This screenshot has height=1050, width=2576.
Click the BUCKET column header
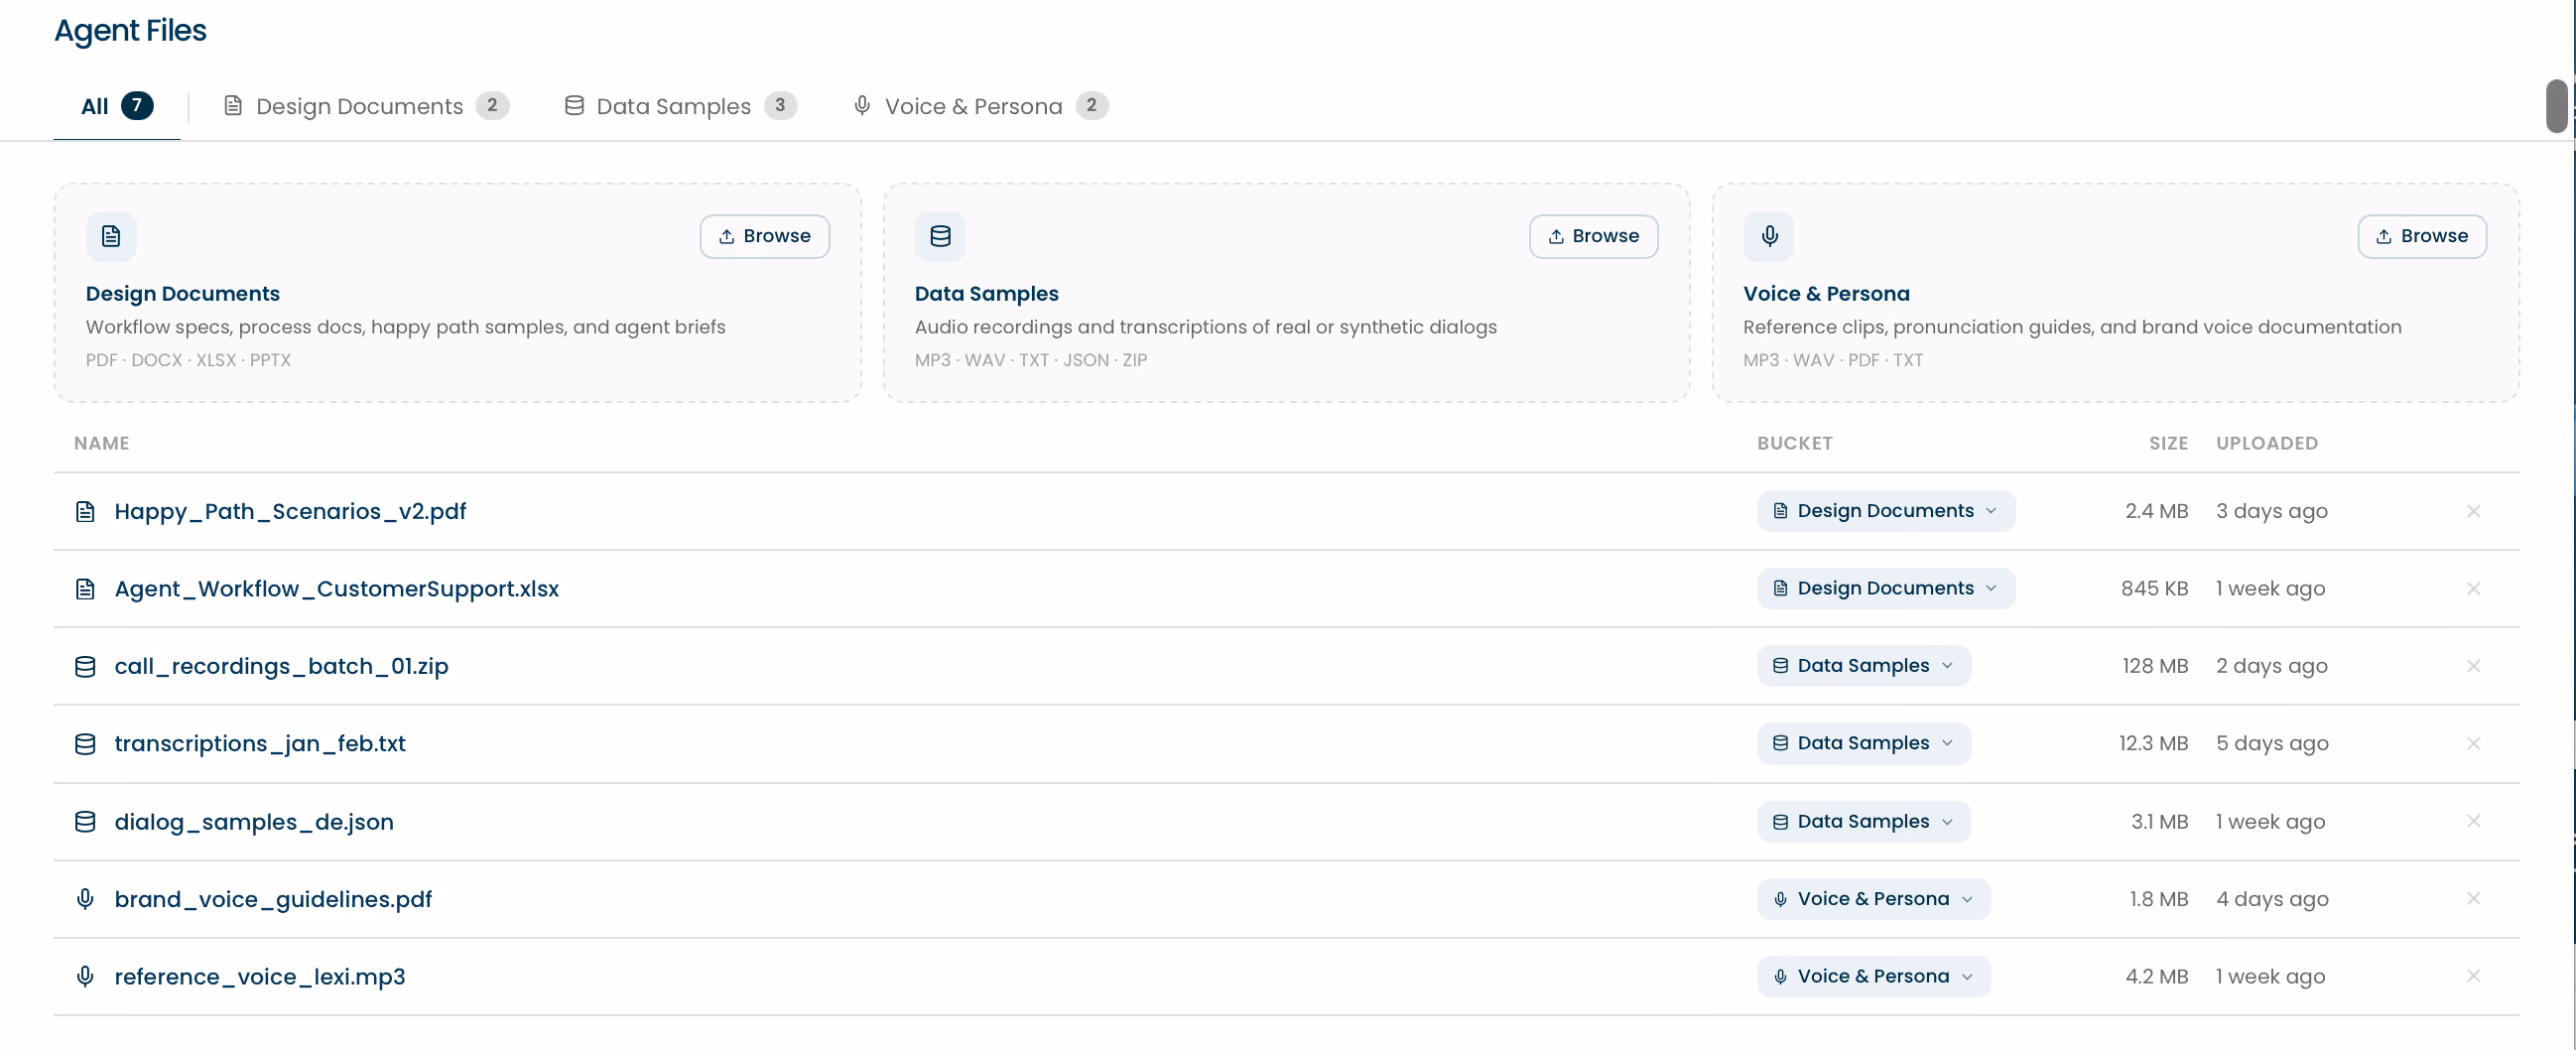1795,443
